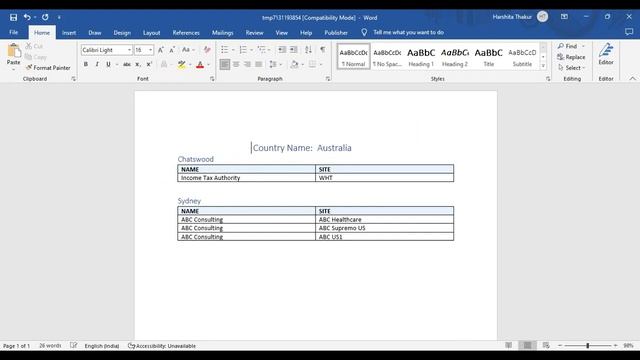
Task: Center align the paragraph
Action: pos(236,64)
